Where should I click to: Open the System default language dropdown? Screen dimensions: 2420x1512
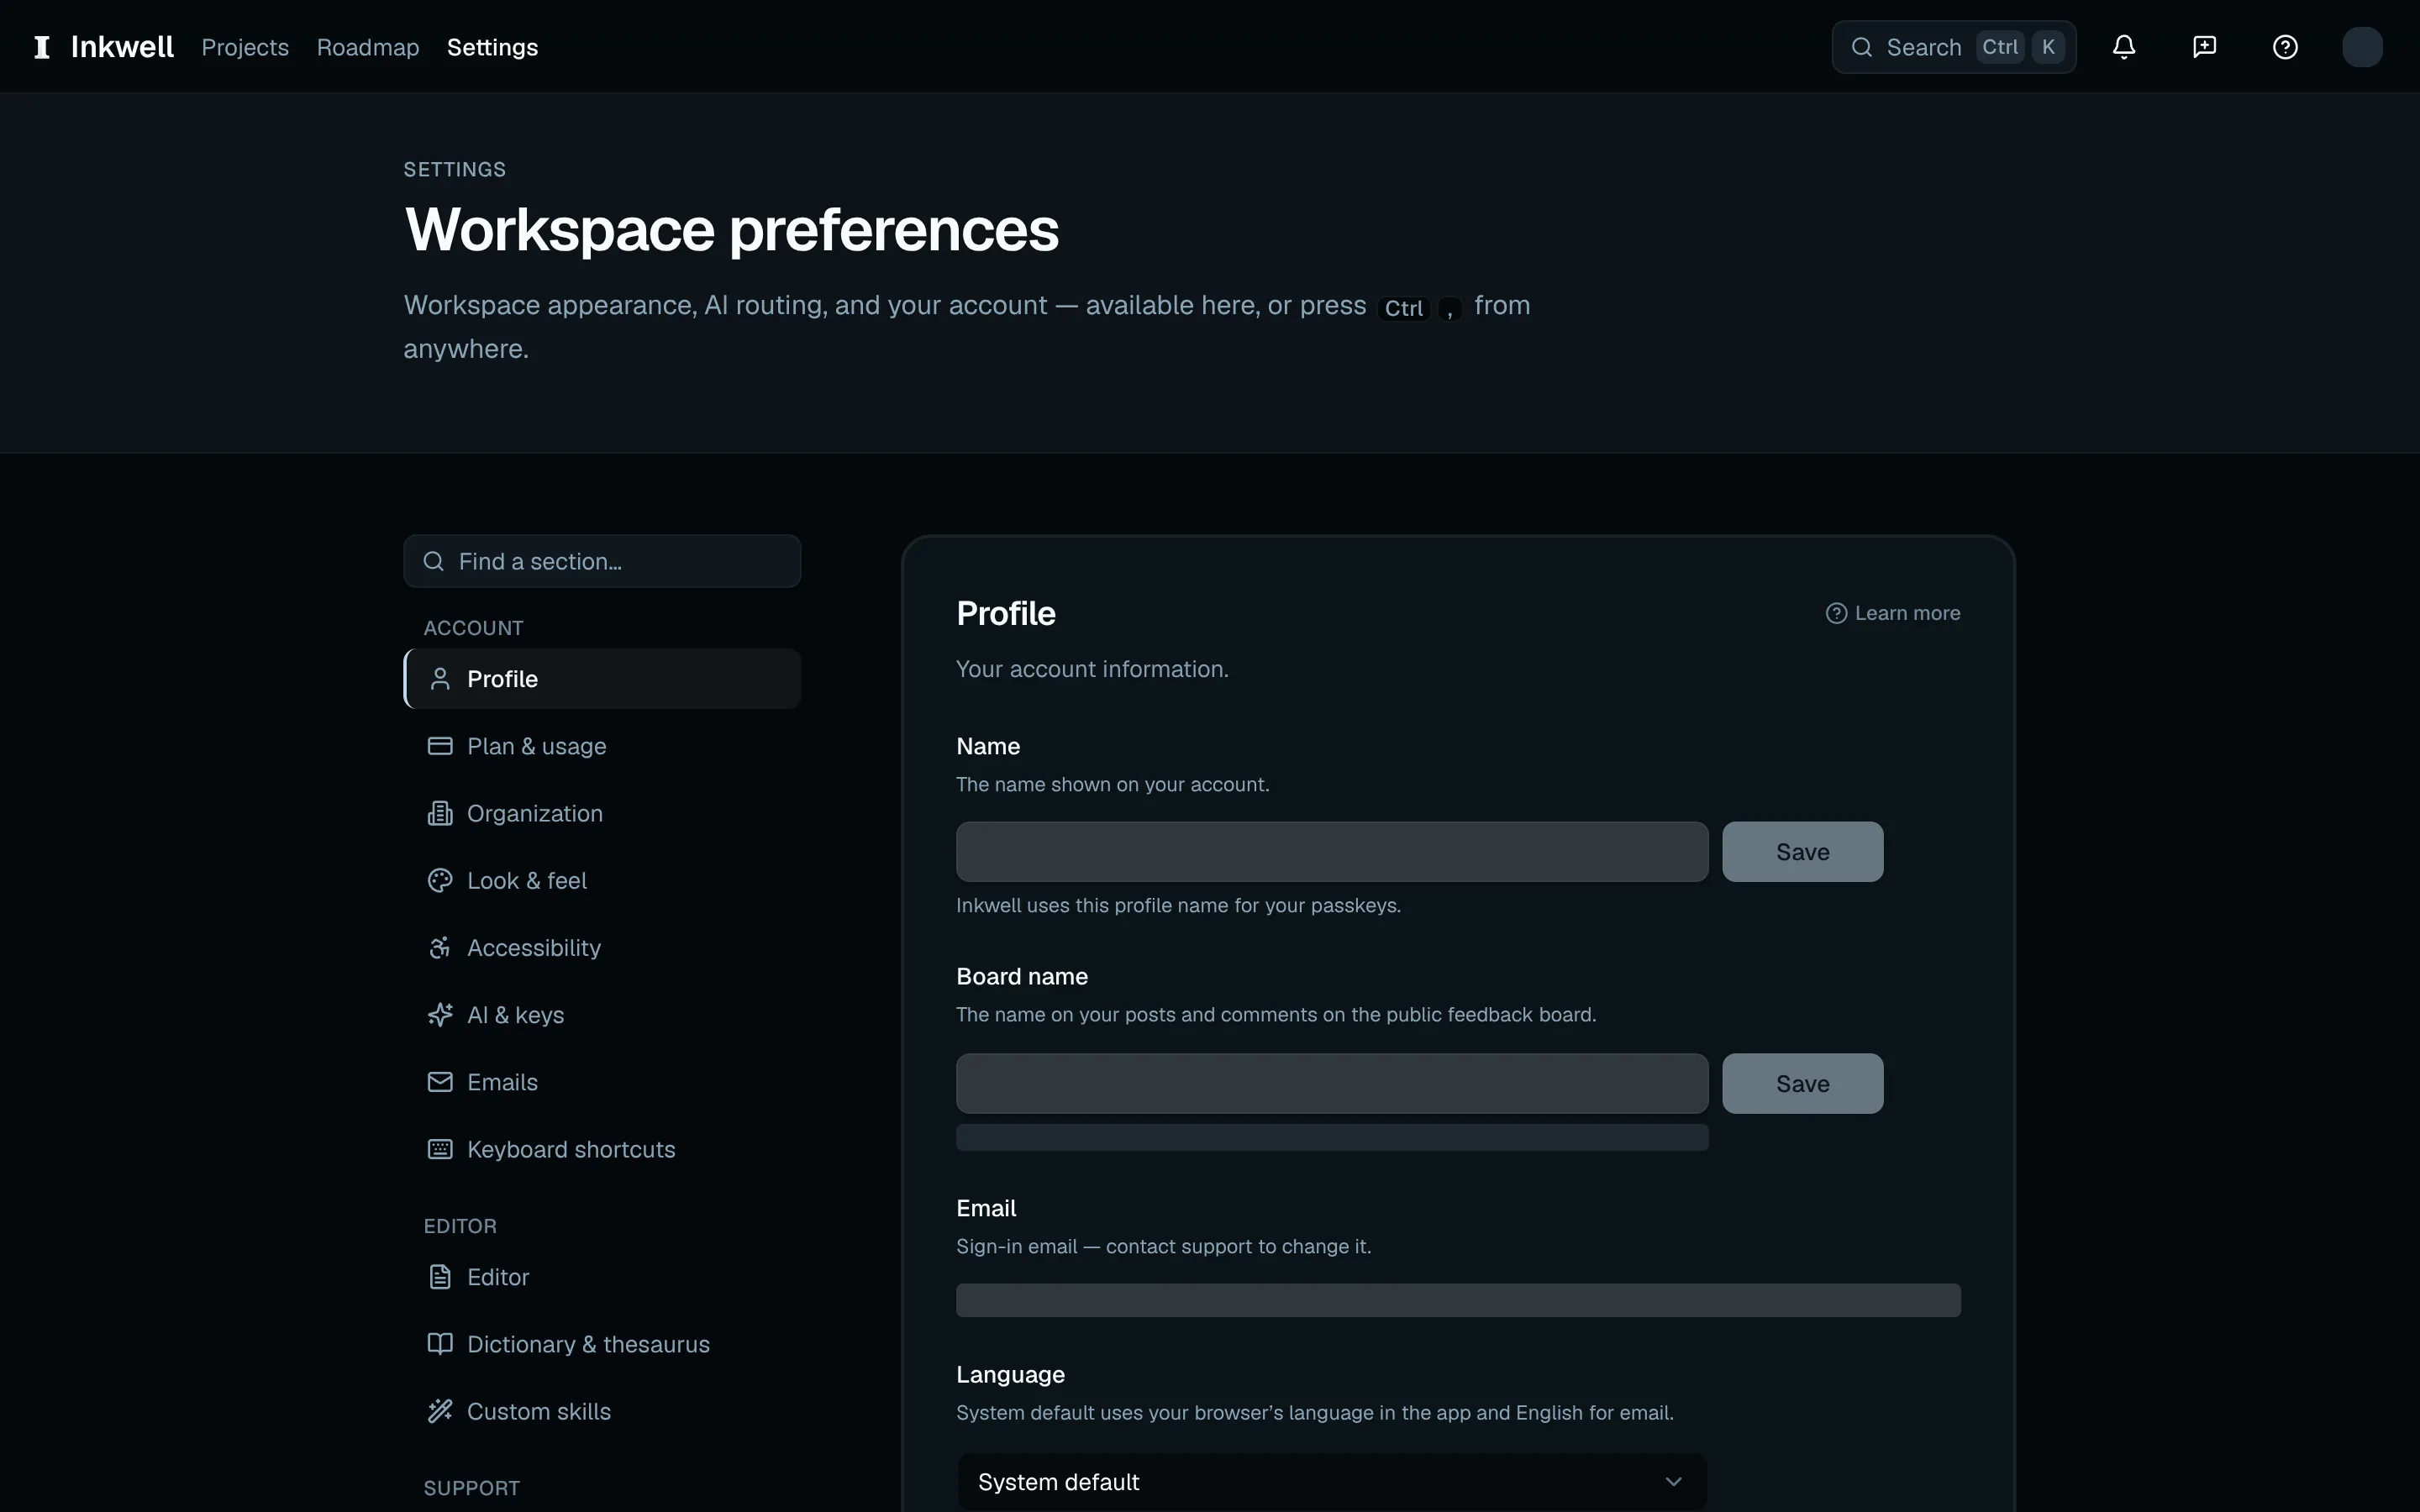point(1332,1482)
